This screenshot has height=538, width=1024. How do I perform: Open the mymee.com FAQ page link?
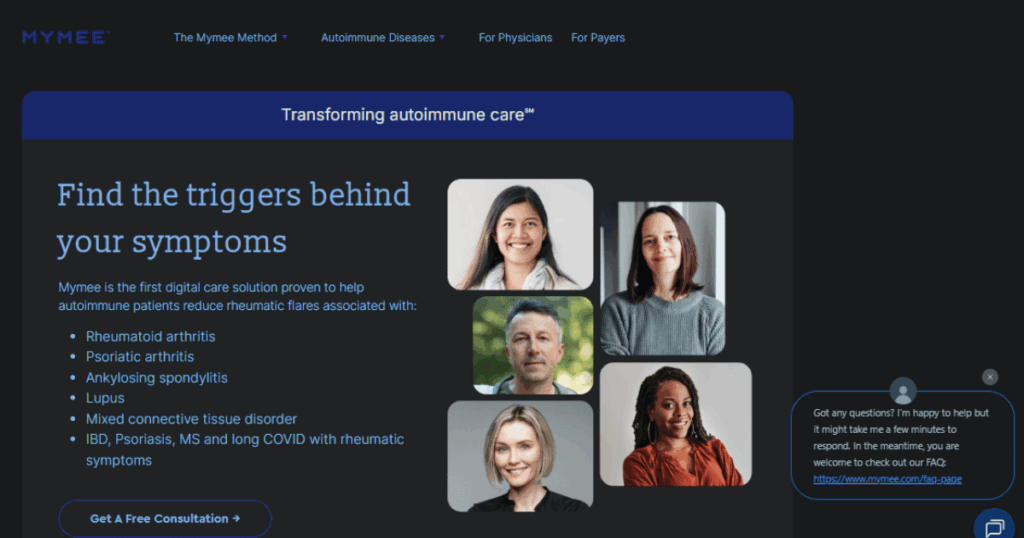[887, 479]
